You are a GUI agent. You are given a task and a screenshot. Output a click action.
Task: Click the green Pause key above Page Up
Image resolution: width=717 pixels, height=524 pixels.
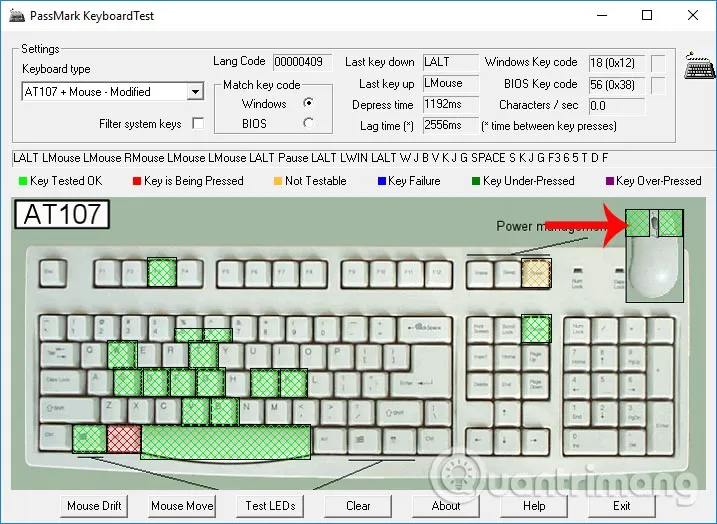[536, 328]
